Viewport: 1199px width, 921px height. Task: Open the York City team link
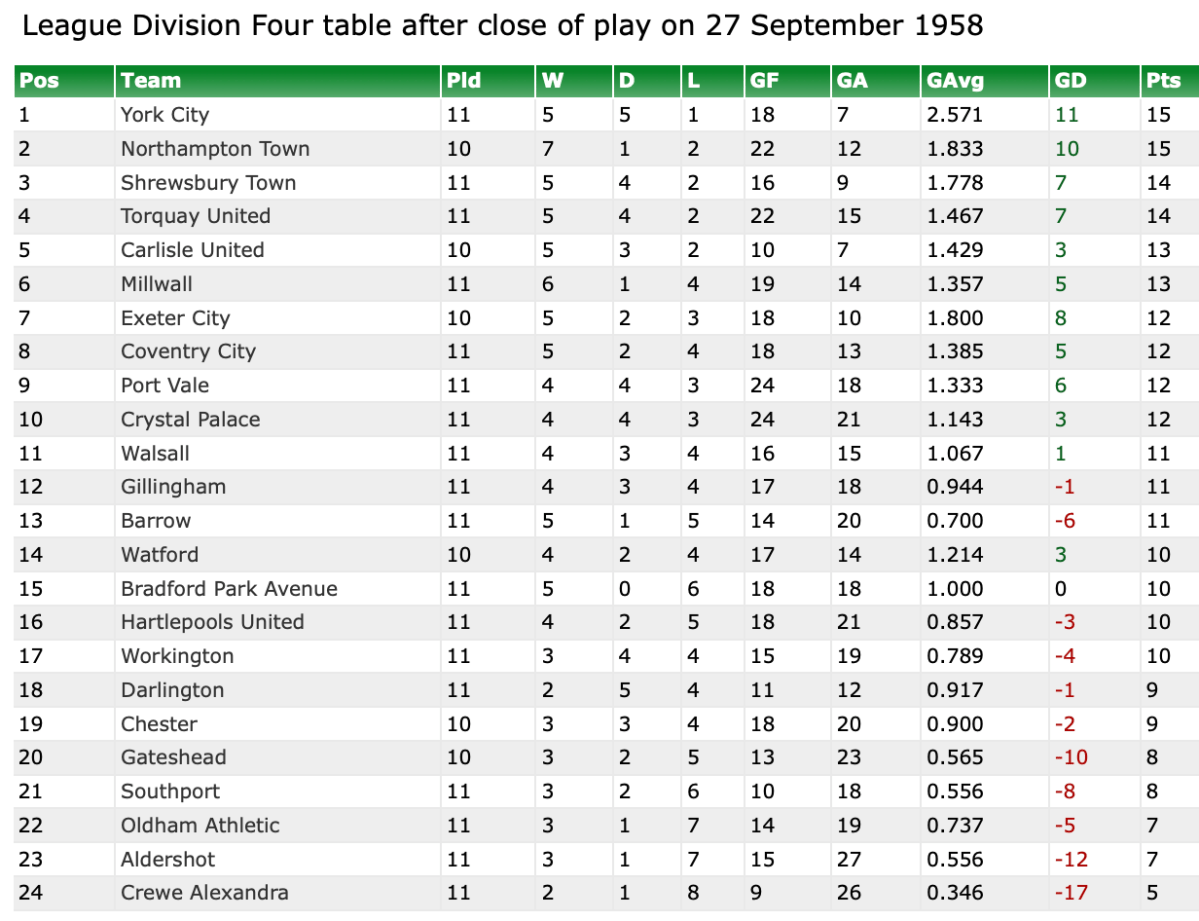point(165,115)
